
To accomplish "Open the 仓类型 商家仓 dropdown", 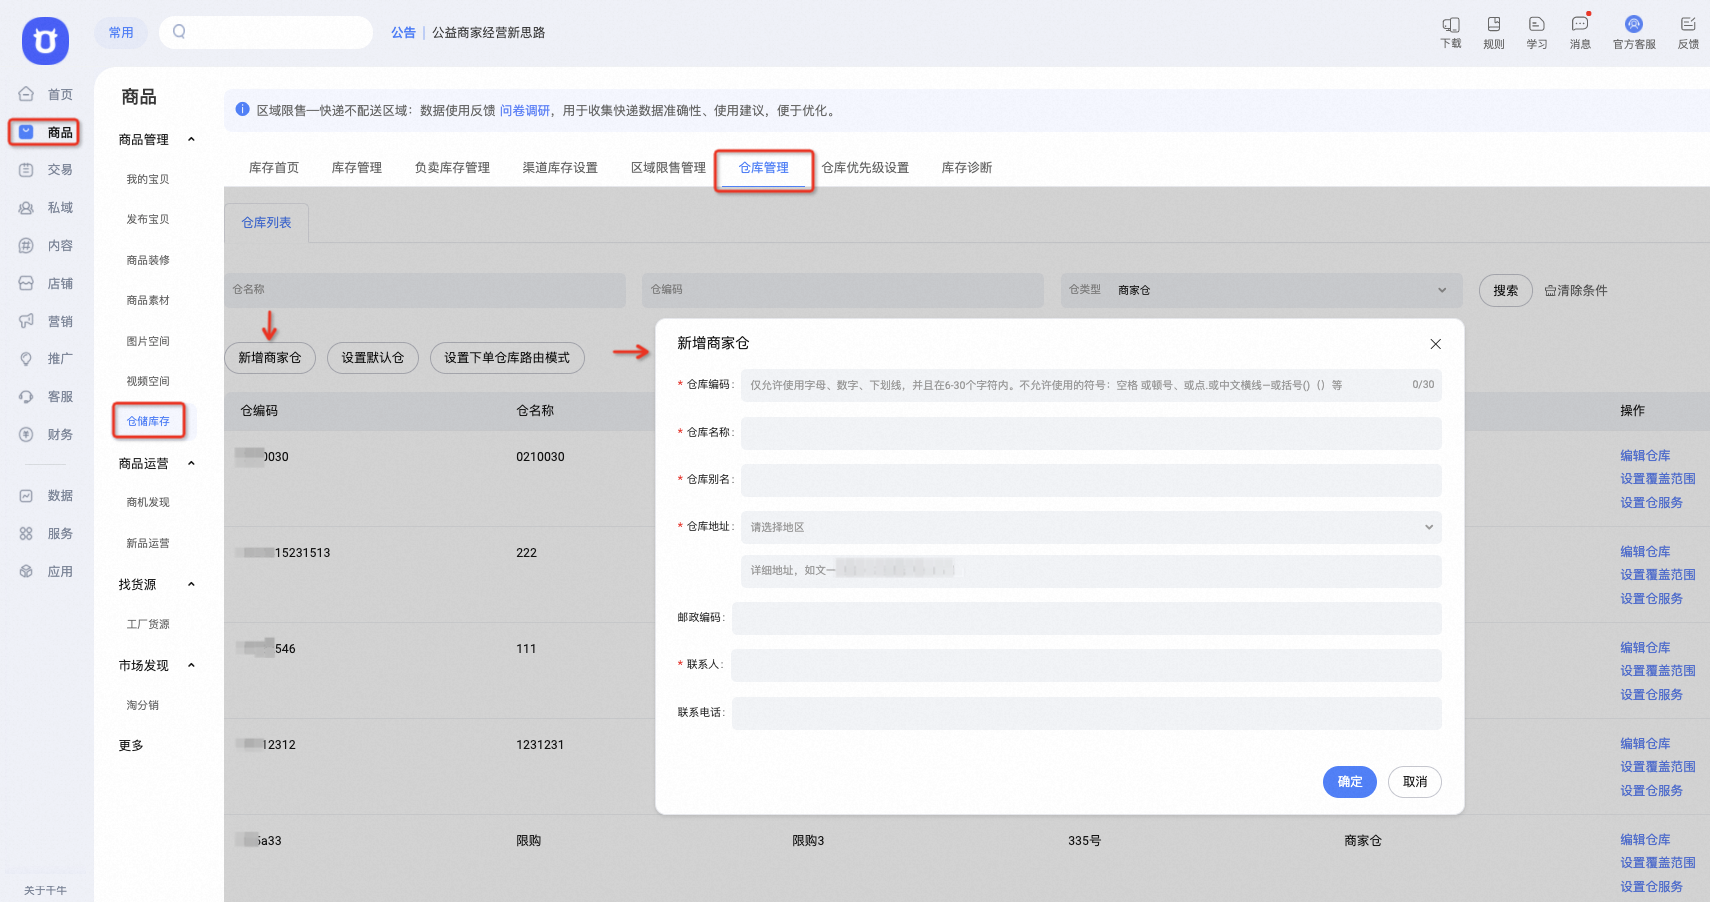I will (1261, 290).
